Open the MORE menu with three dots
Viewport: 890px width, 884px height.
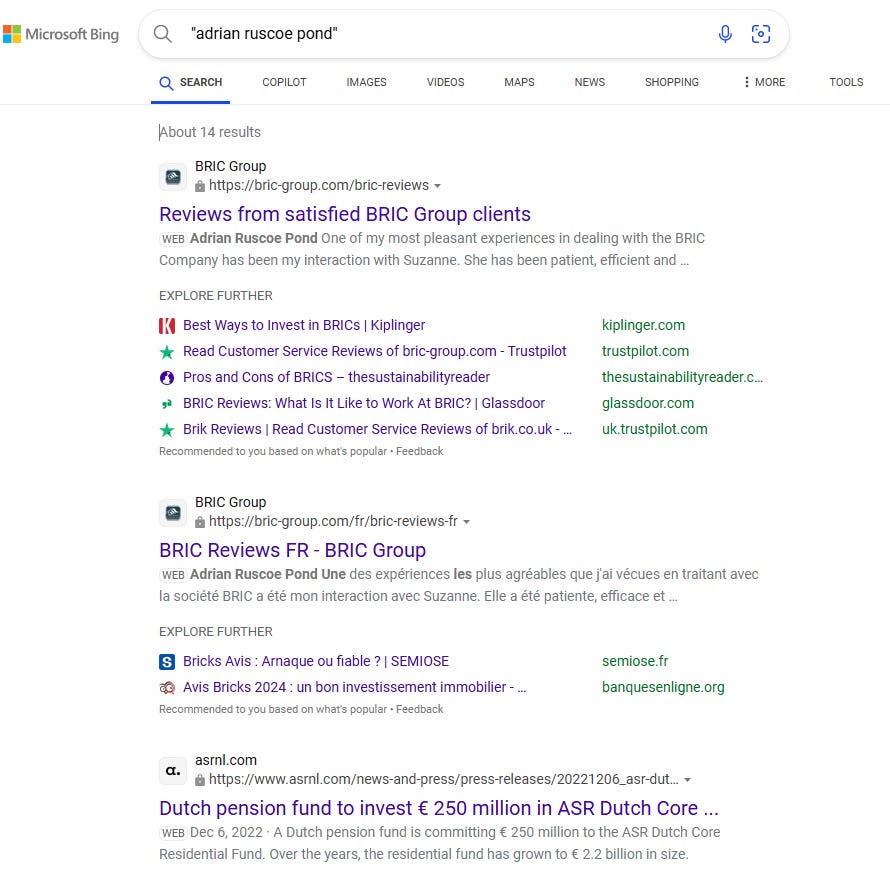point(764,82)
